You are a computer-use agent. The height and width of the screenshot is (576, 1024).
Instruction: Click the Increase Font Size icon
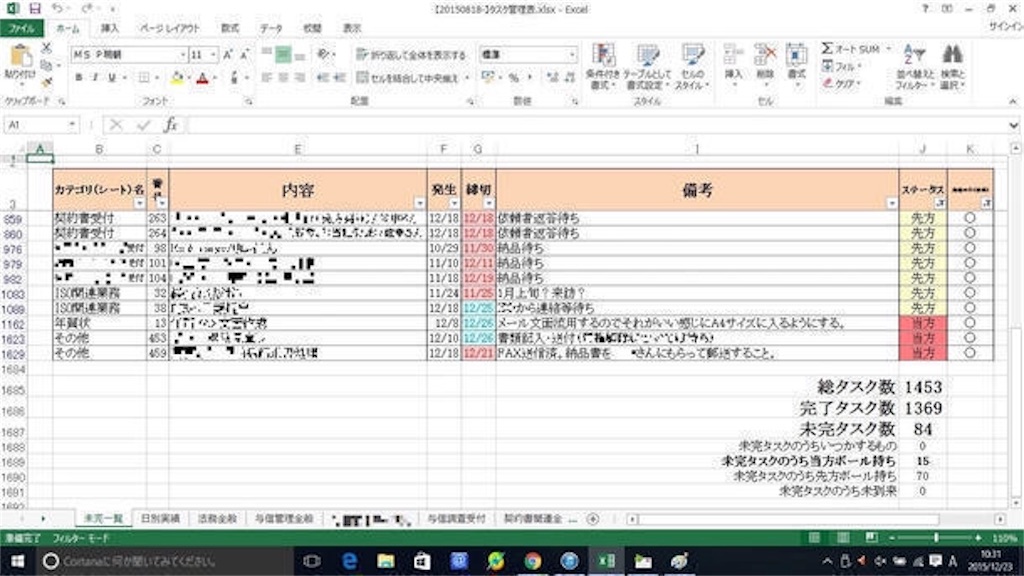point(228,55)
